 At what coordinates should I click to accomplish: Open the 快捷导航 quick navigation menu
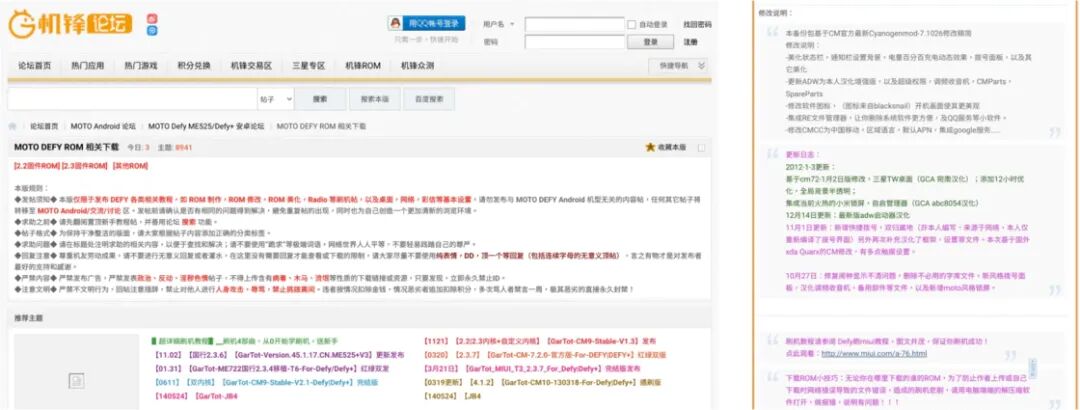coord(678,66)
